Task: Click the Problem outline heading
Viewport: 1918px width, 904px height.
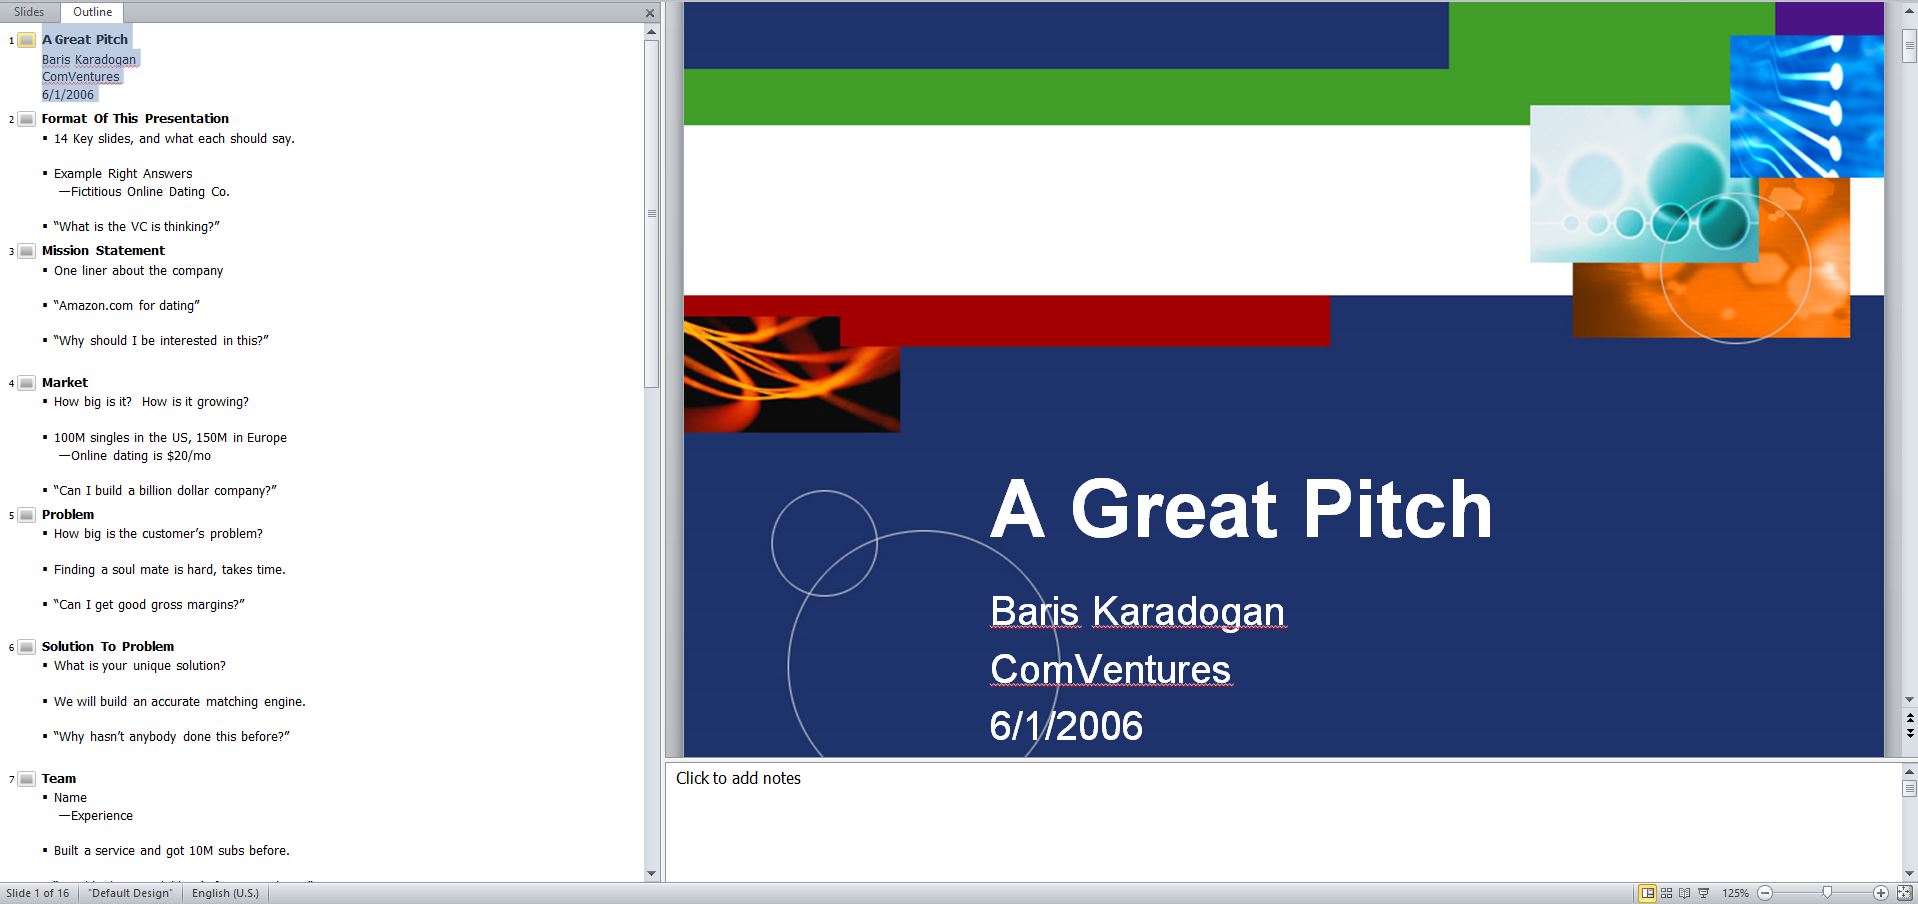Action: click(x=68, y=515)
